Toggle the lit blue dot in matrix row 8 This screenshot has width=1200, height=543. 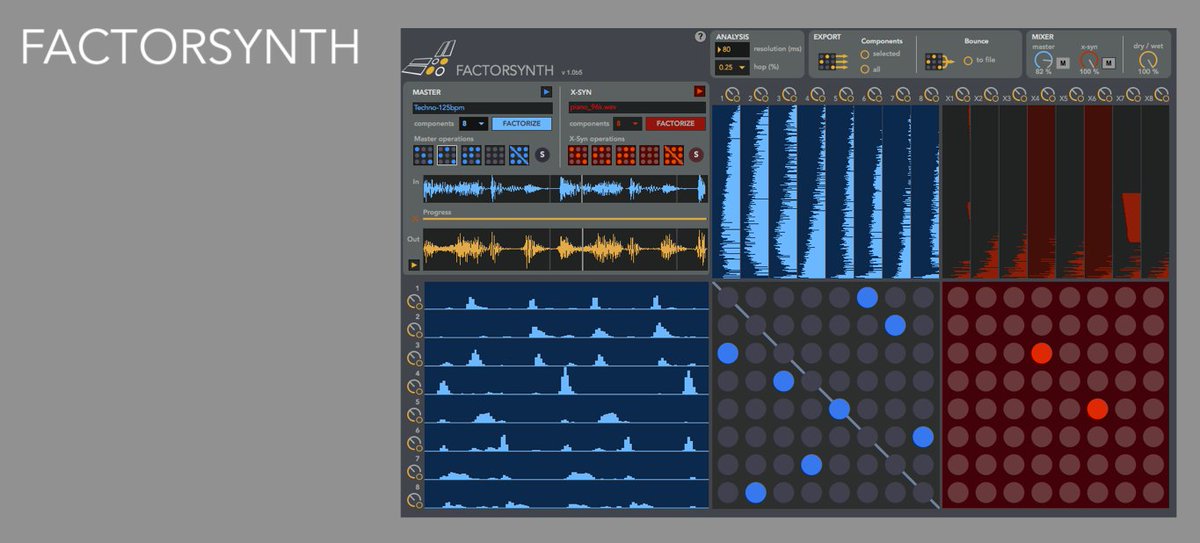(x=756, y=492)
